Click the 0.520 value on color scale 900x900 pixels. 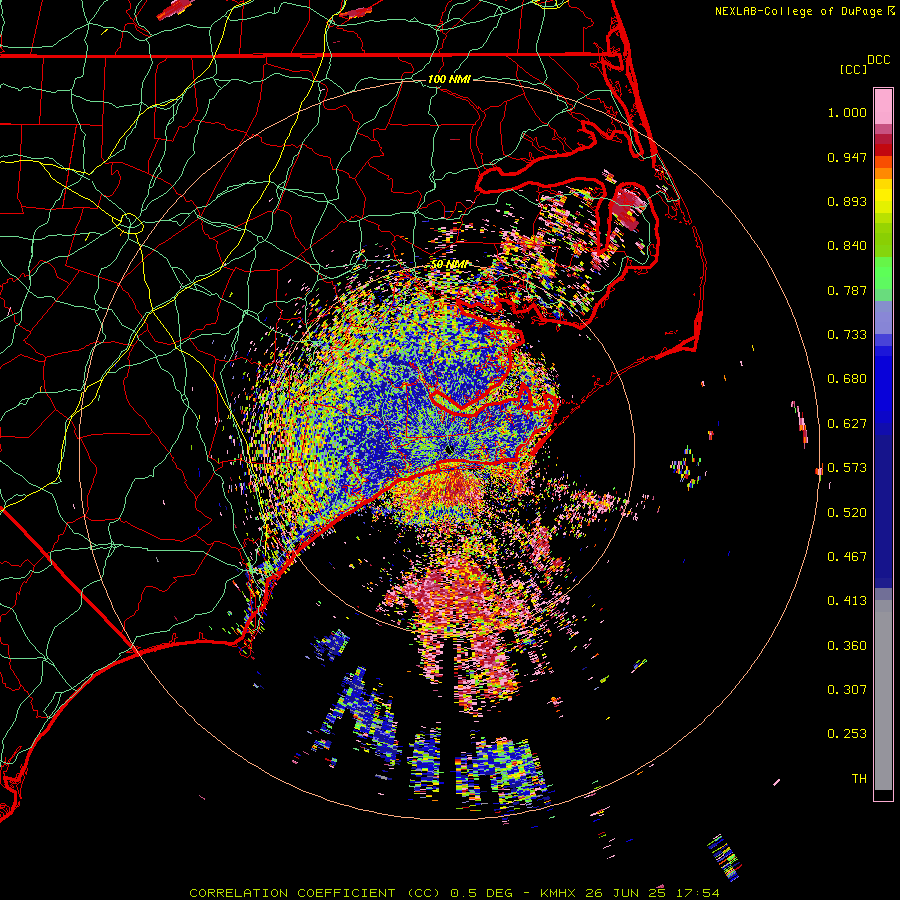847,513
